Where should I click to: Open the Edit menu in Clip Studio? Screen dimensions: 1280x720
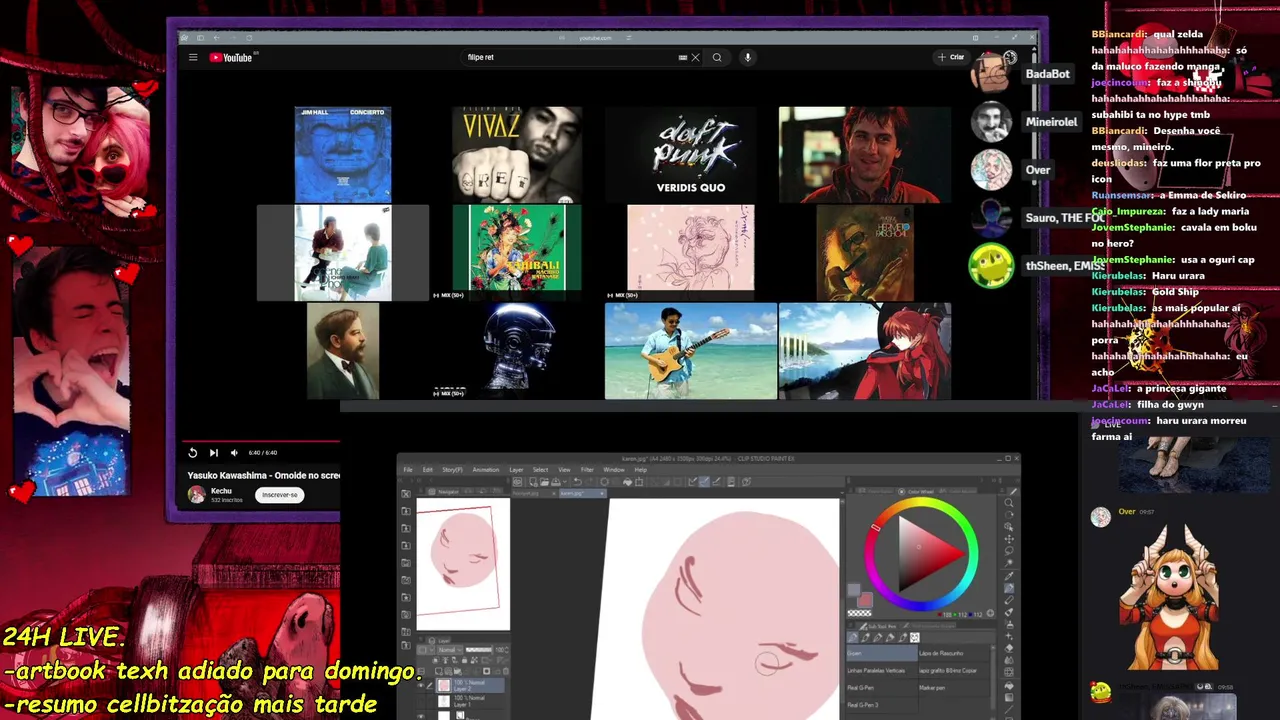click(x=427, y=470)
